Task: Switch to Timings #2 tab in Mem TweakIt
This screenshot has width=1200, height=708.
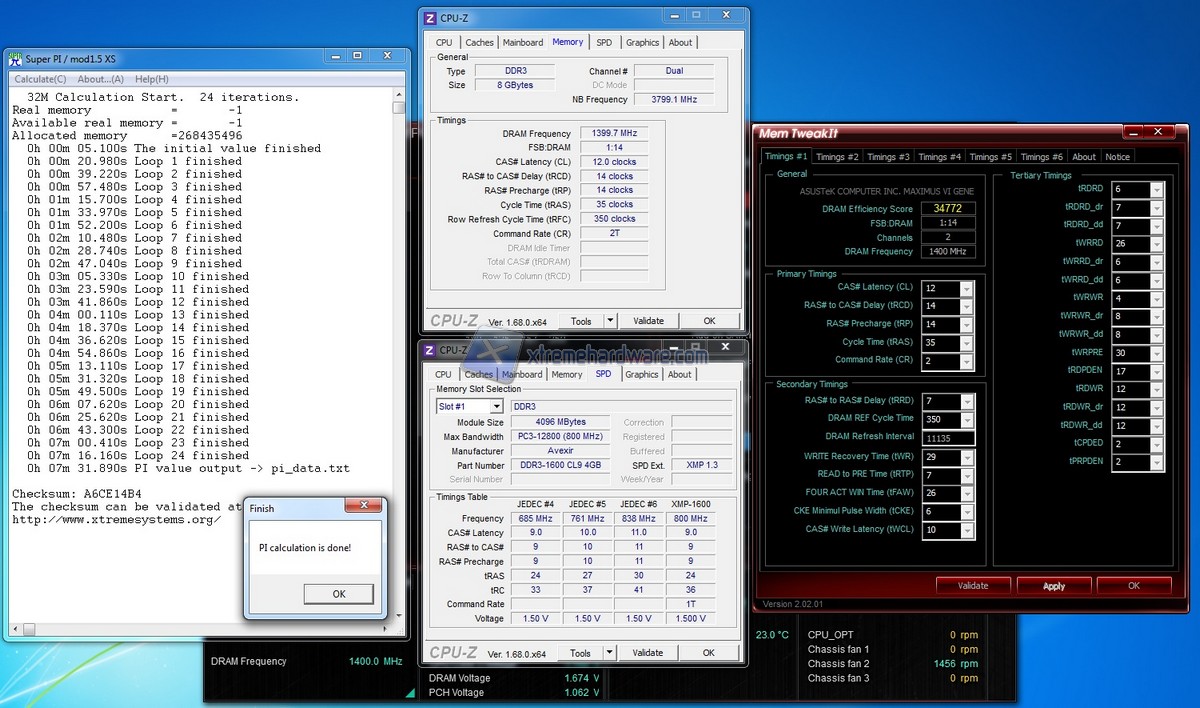Action: [x=837, y=157]
